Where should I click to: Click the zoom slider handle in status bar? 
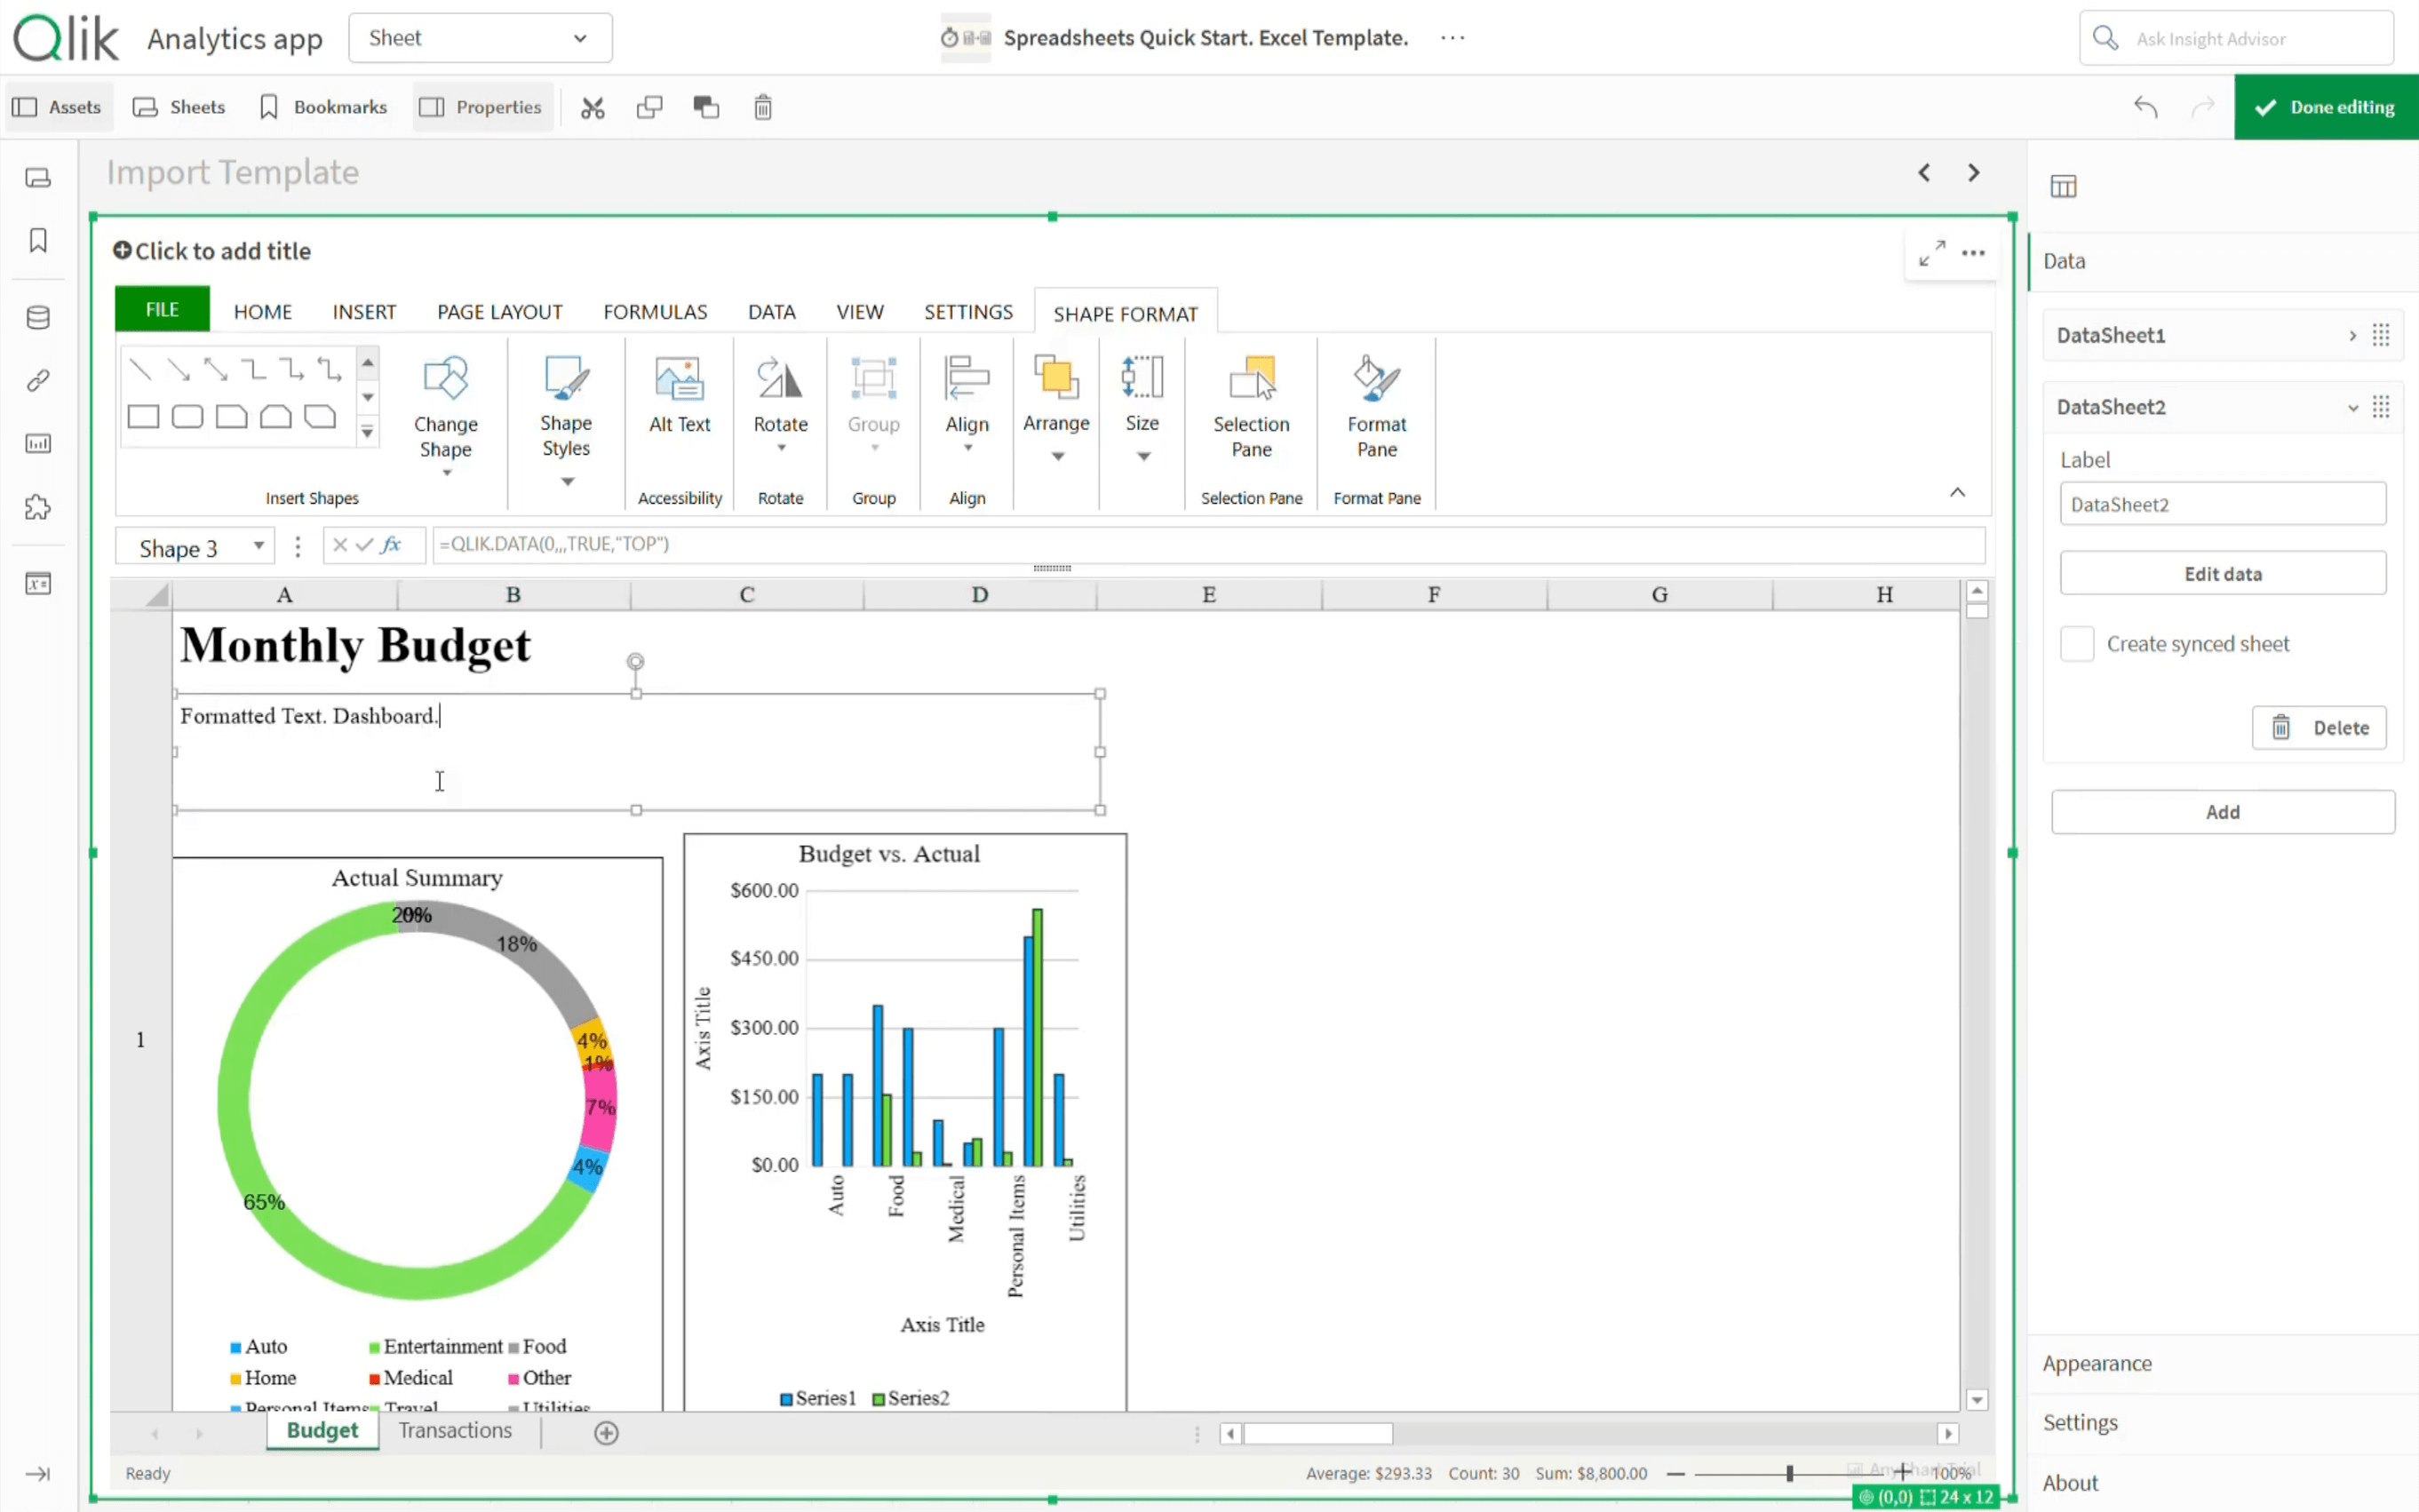click(x=1789, y=1473)
